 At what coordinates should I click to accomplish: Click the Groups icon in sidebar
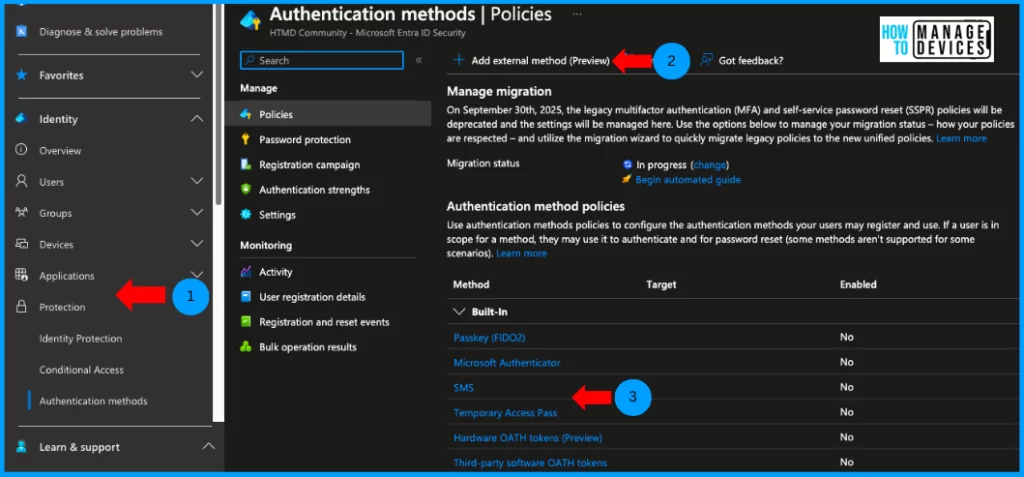[x=21, y=212]
